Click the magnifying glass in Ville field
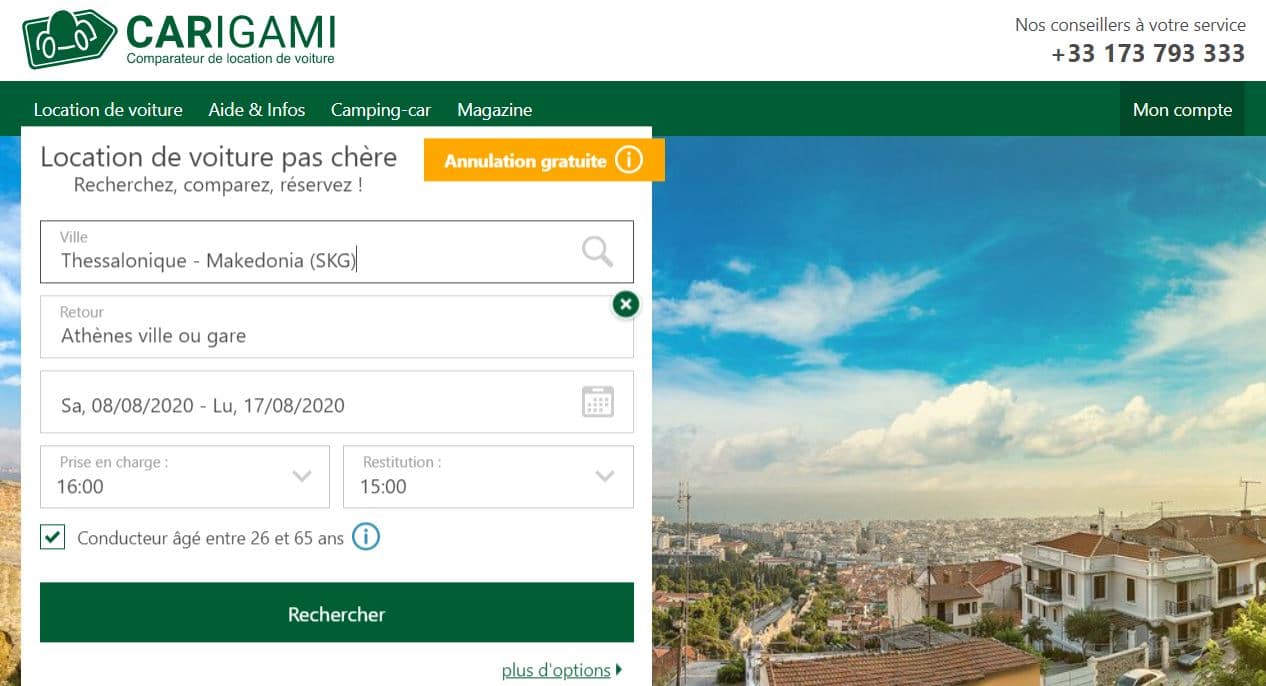 point(597,251)
